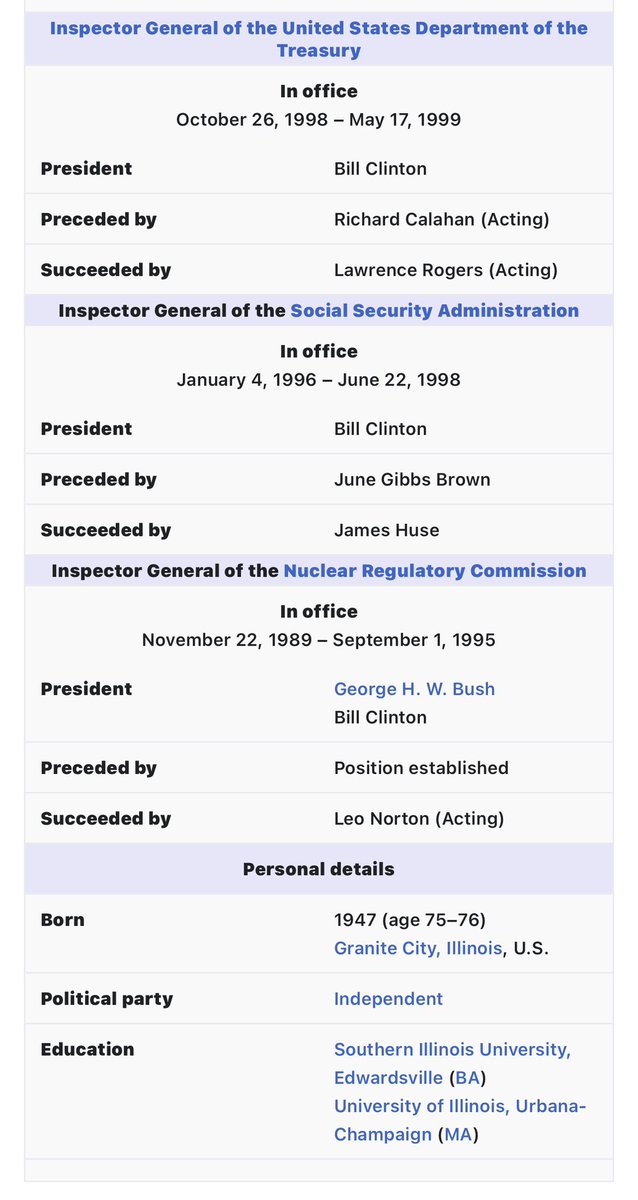Click the Leo Norton (Acting) text

coord(419,819)
